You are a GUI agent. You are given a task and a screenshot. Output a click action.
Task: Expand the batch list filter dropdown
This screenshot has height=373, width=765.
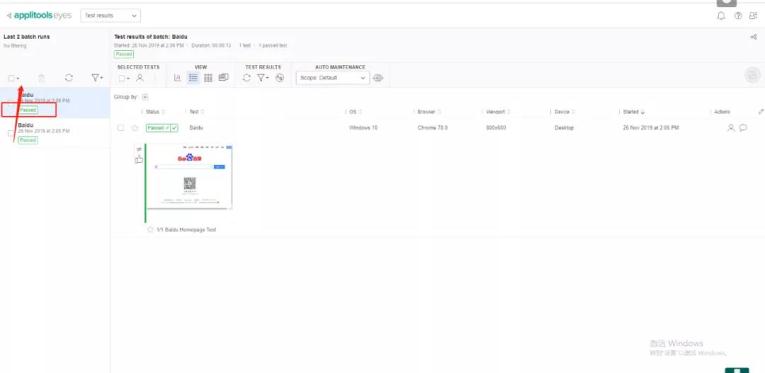(x=97, y=78)
